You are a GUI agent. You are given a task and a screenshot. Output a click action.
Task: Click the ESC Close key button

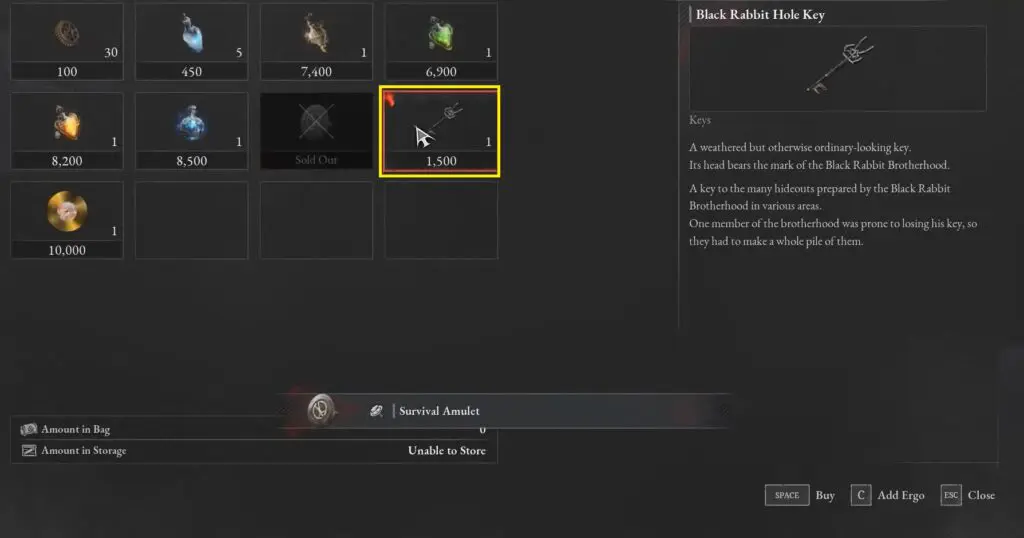[951, 495]
